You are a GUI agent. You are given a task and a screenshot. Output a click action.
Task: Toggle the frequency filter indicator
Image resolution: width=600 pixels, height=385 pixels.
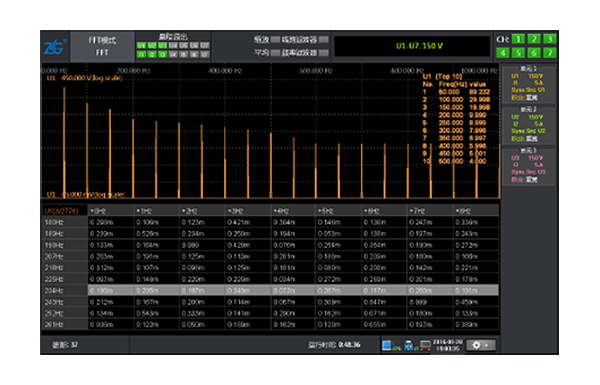point(324,53)
